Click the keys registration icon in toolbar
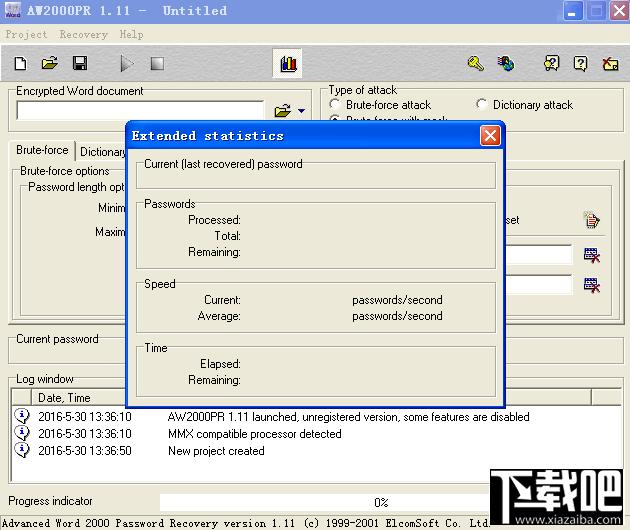The width and height of the screenshot is (630, 530). (x=476, y=63)
